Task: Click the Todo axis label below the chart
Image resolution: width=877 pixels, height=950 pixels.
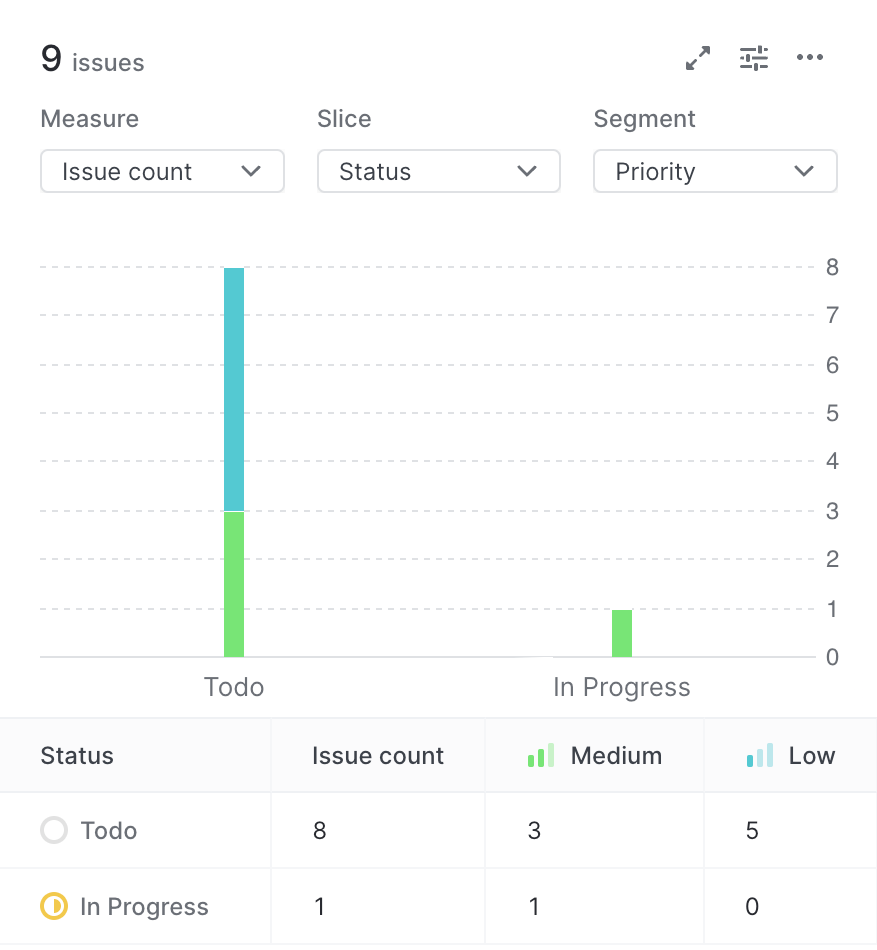Action: click(234, 687)
